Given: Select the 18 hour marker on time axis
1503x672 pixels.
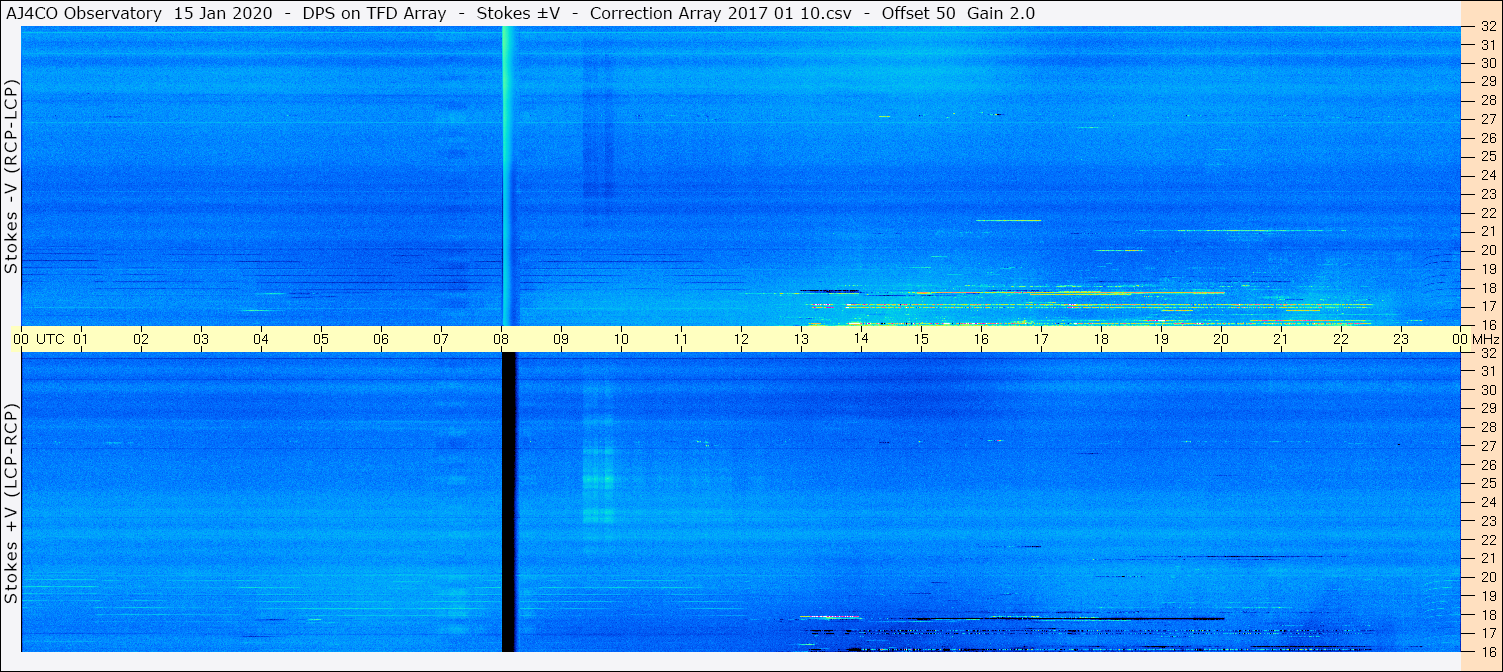Looking at the screenshot, I should 1101,339.
